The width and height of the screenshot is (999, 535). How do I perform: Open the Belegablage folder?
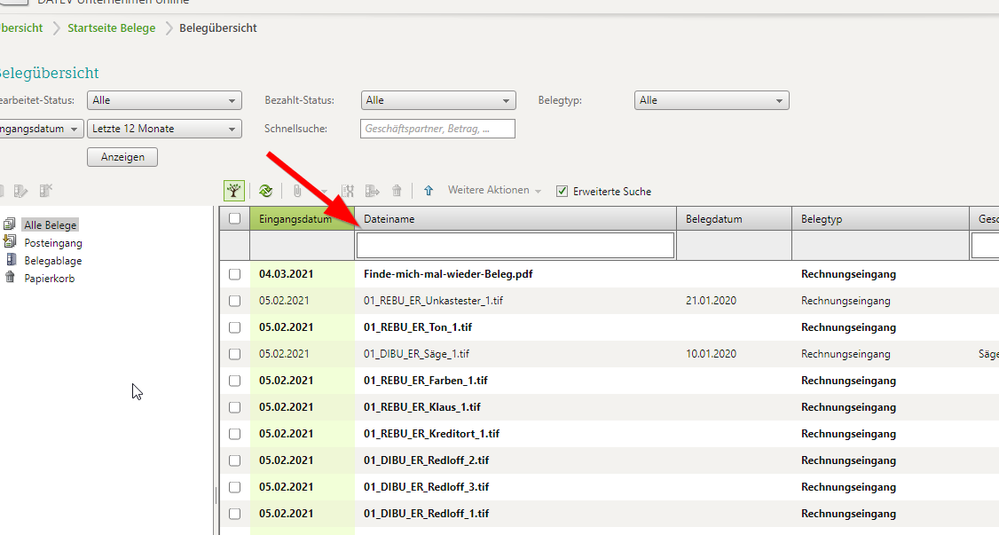tap(53, 261)
